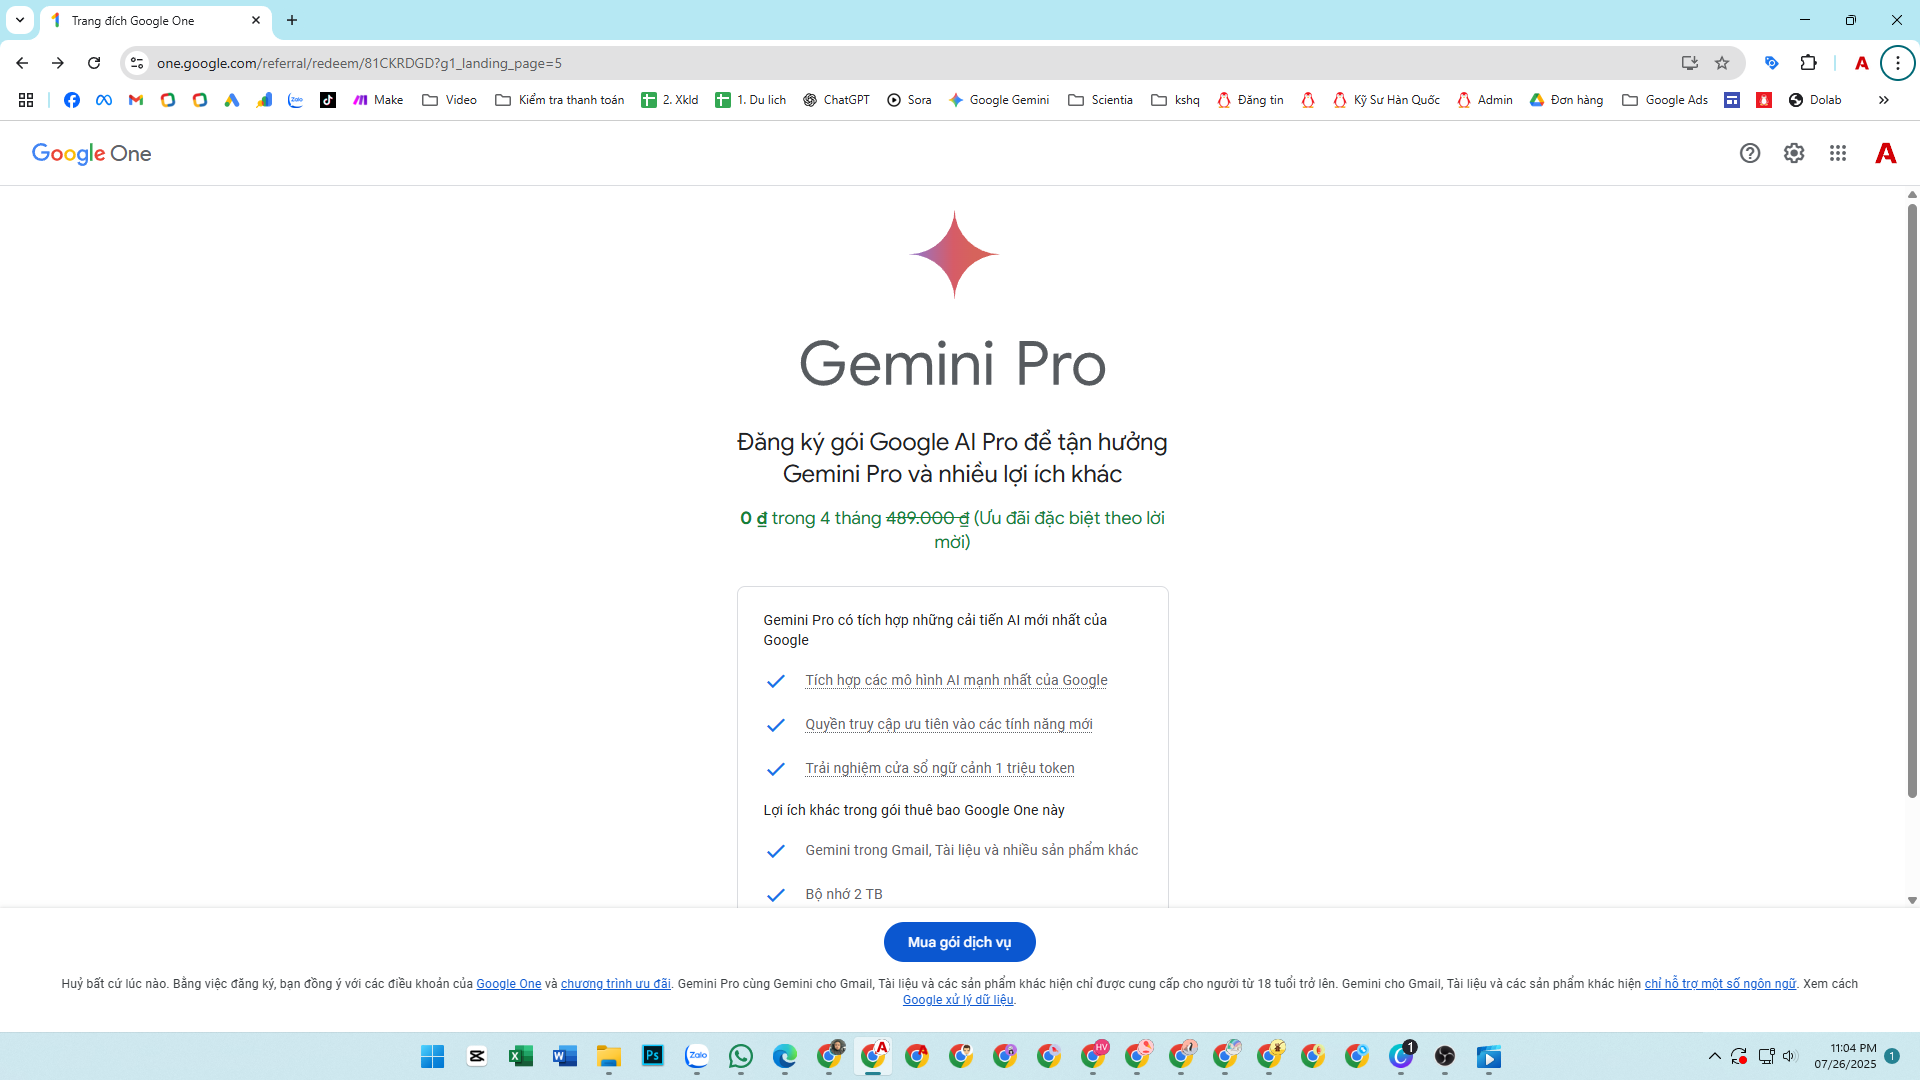This screenshot has height=1080, width=1920.
Task: Open TikTok bookmark icon
Action: coord(328,100)
